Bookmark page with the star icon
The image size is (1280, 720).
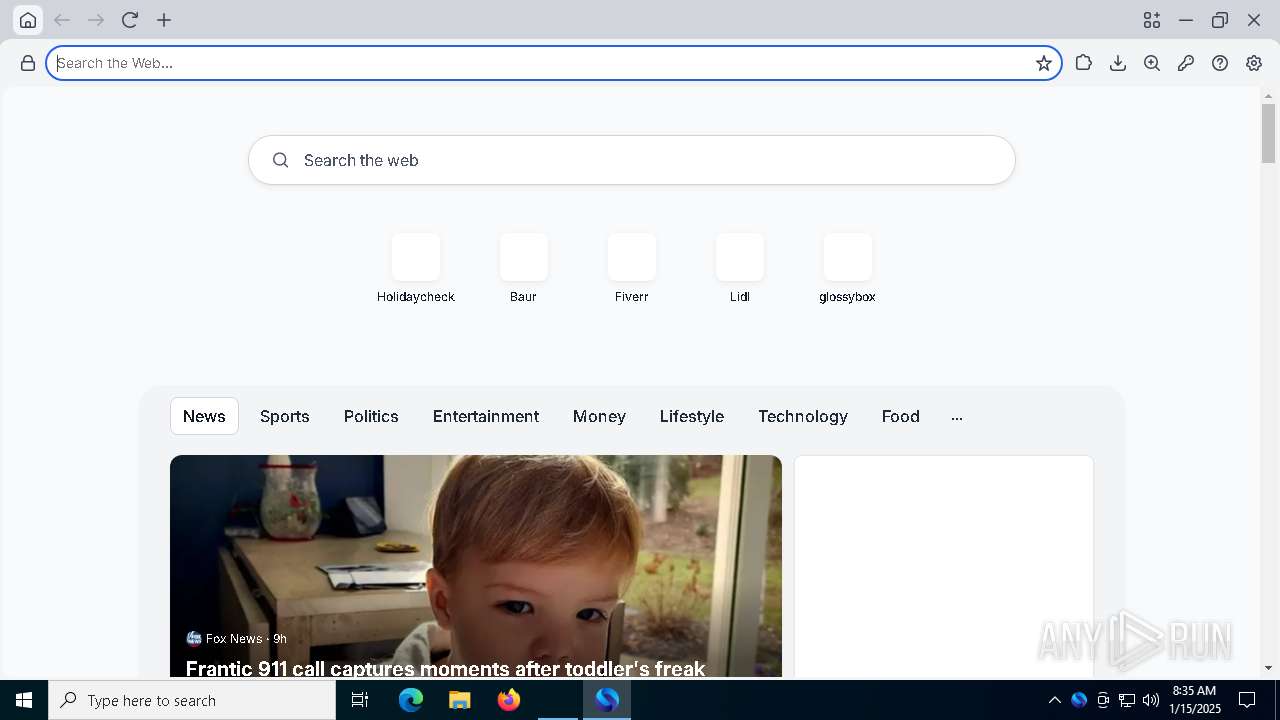[x=1044, y=63]
